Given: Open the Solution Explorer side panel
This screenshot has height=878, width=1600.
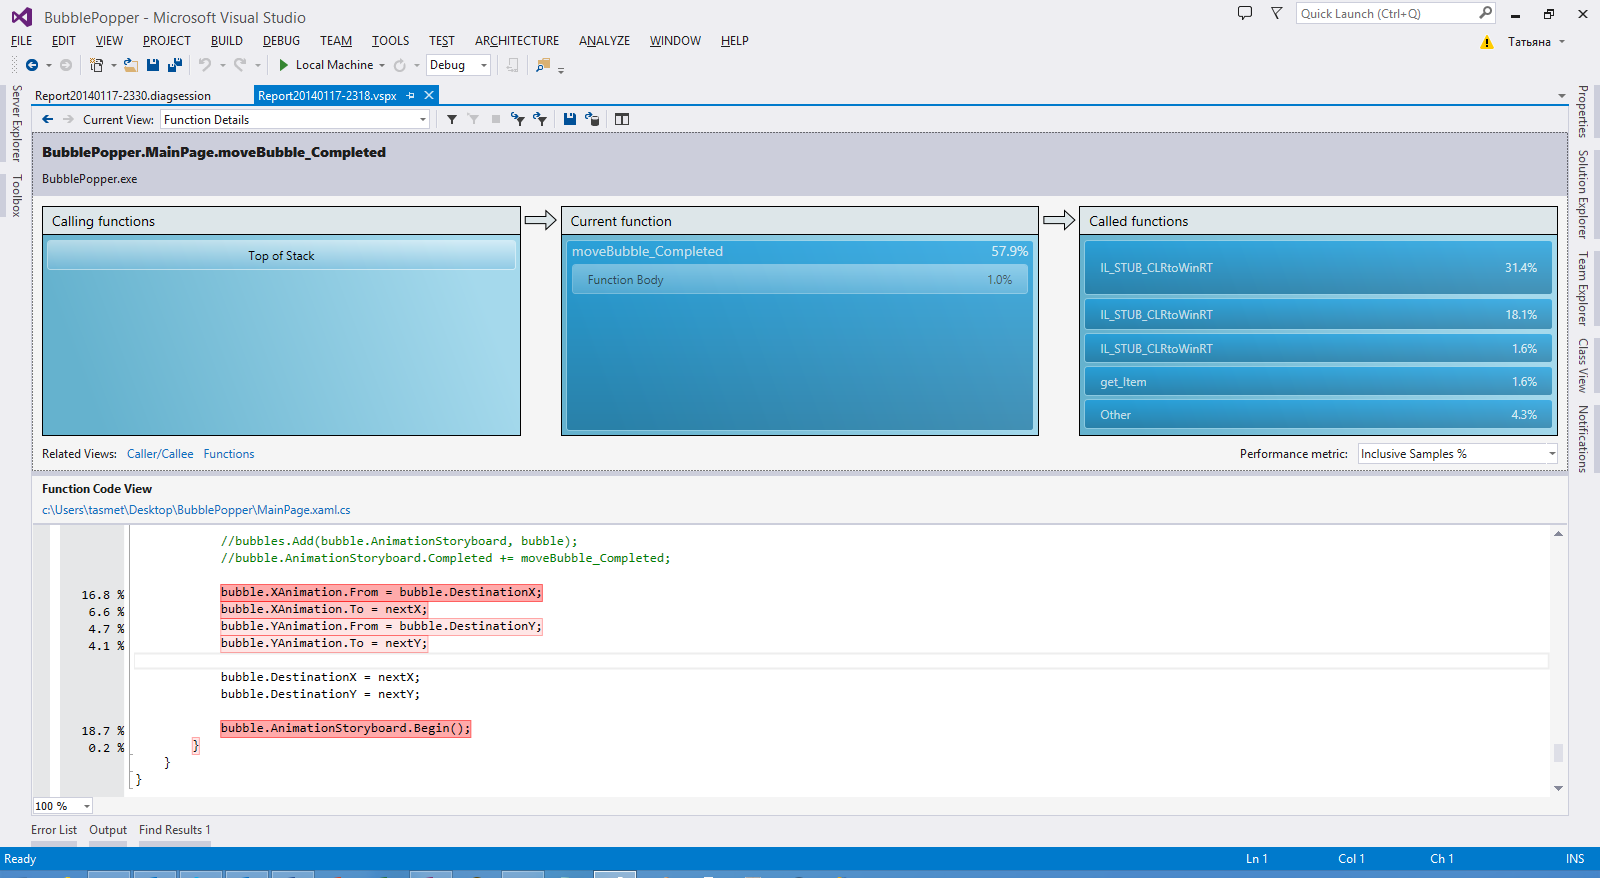Looking at the screenshot, I should (x=1583, y=194).
